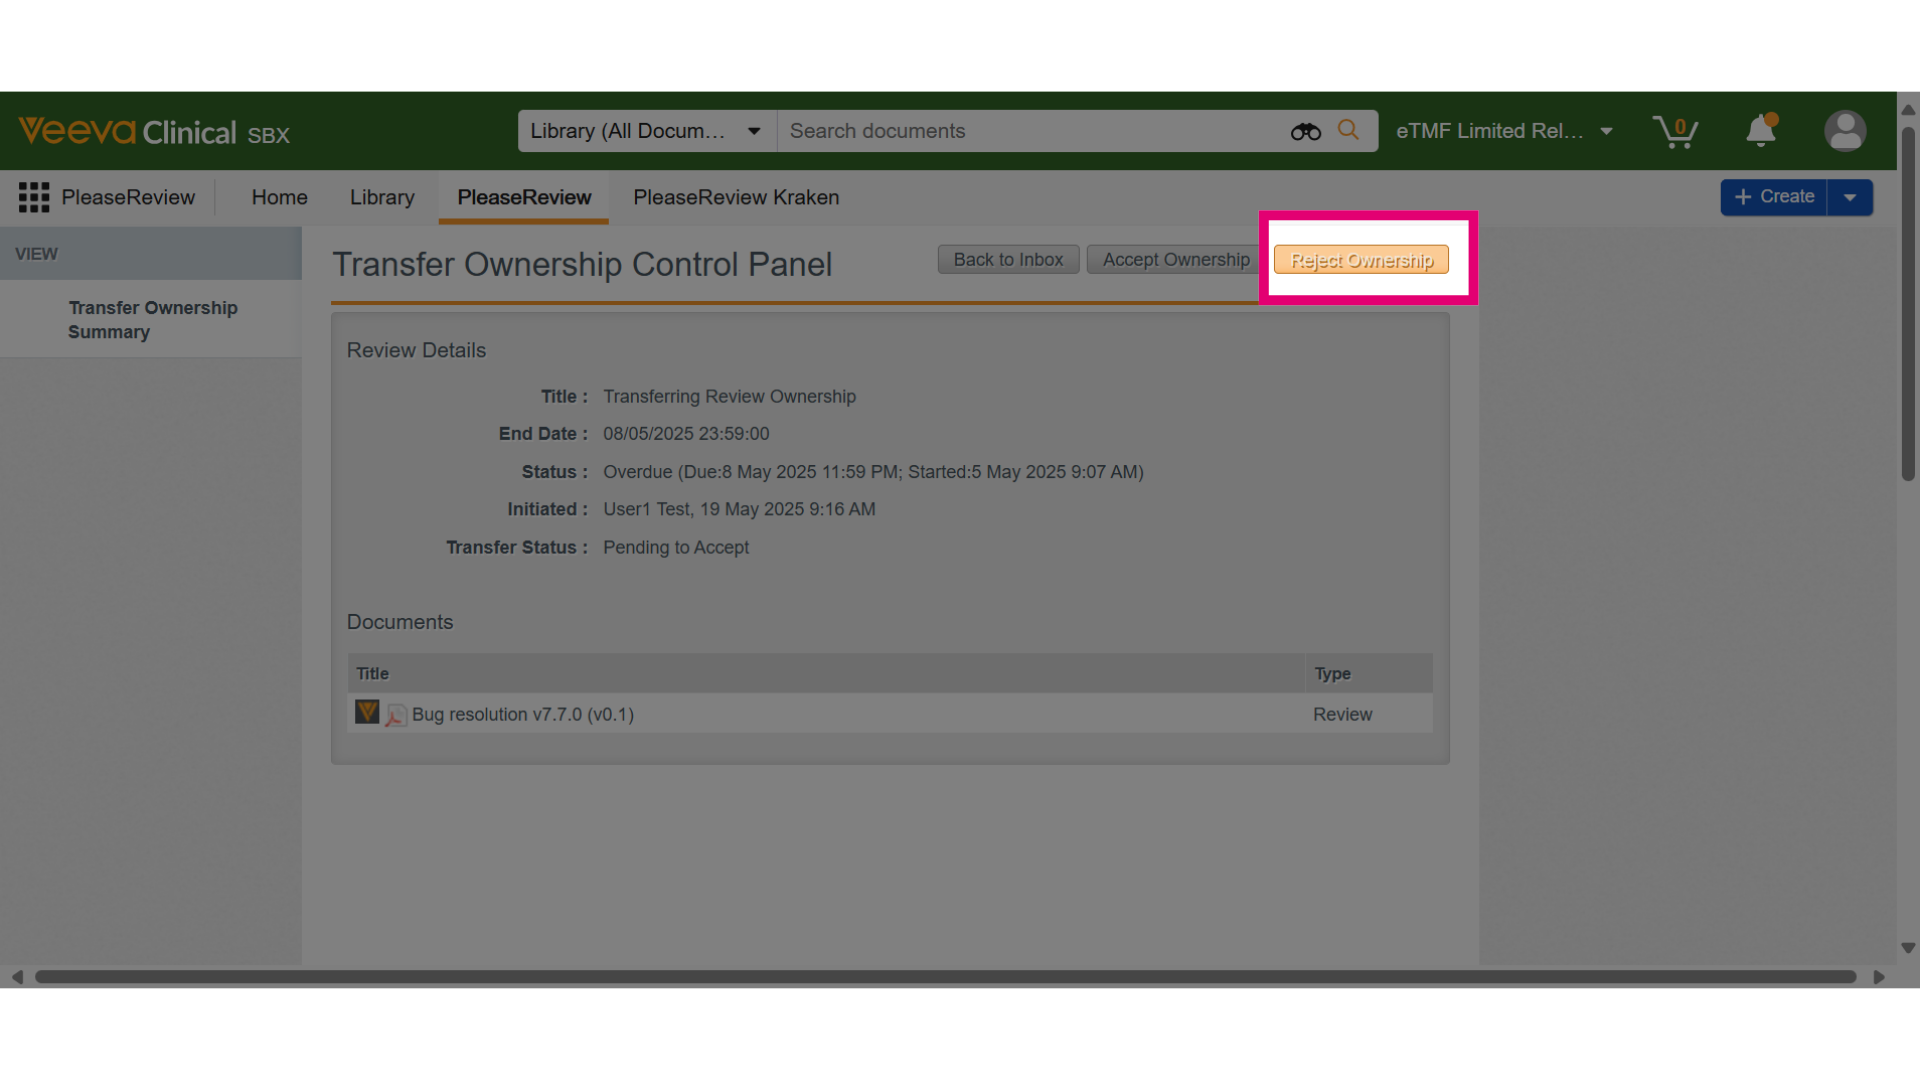Click the Veeva Clinical logo

pos(154,132)
